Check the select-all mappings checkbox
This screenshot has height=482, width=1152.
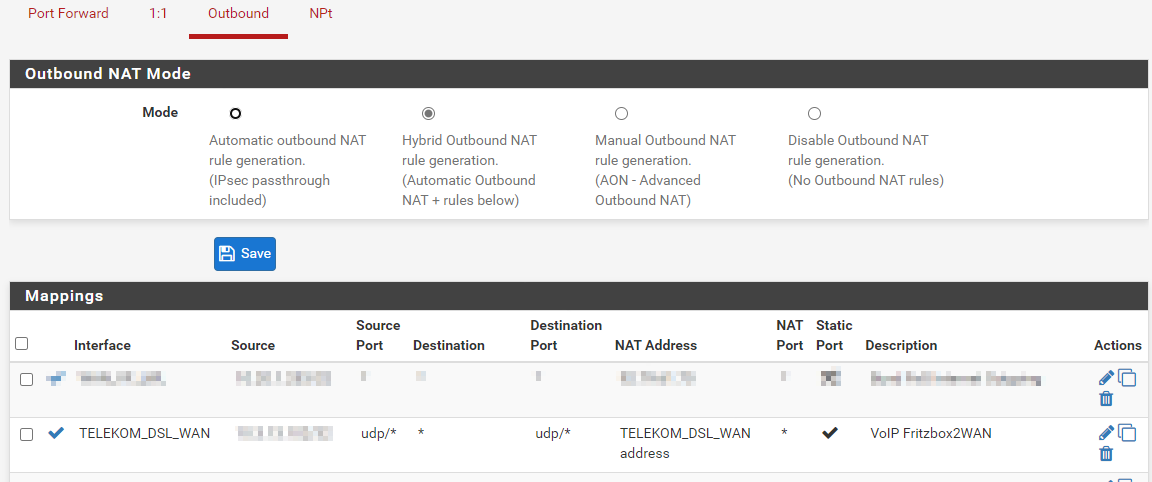[22, 344]
